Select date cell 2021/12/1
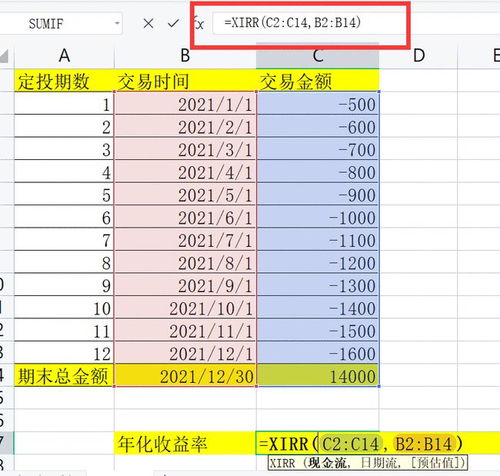The height and width of the screenshot is (476, 500). (x=185, y=353)
